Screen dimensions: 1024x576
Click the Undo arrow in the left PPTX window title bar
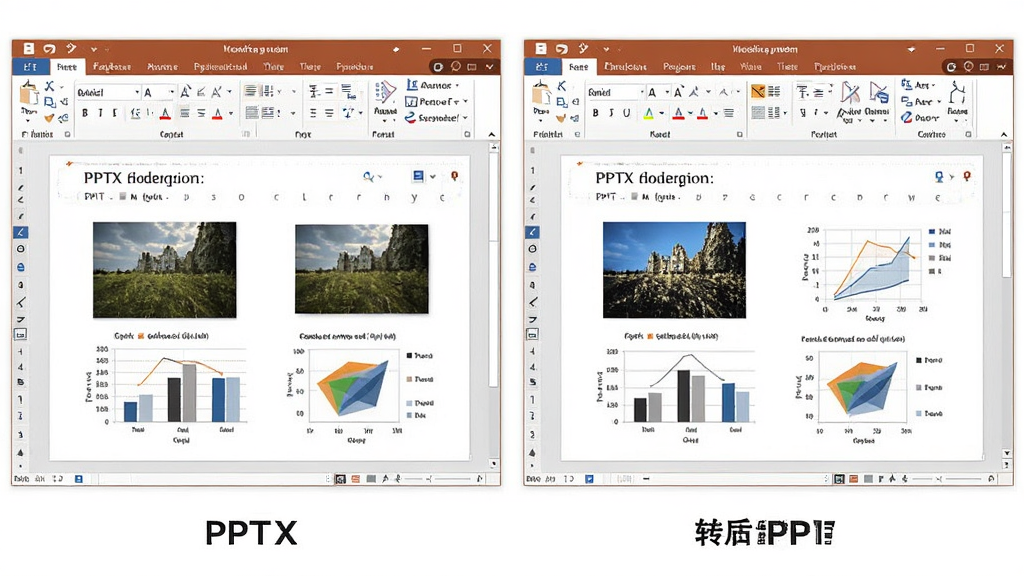pyautogui.click(x=50, y=48)
